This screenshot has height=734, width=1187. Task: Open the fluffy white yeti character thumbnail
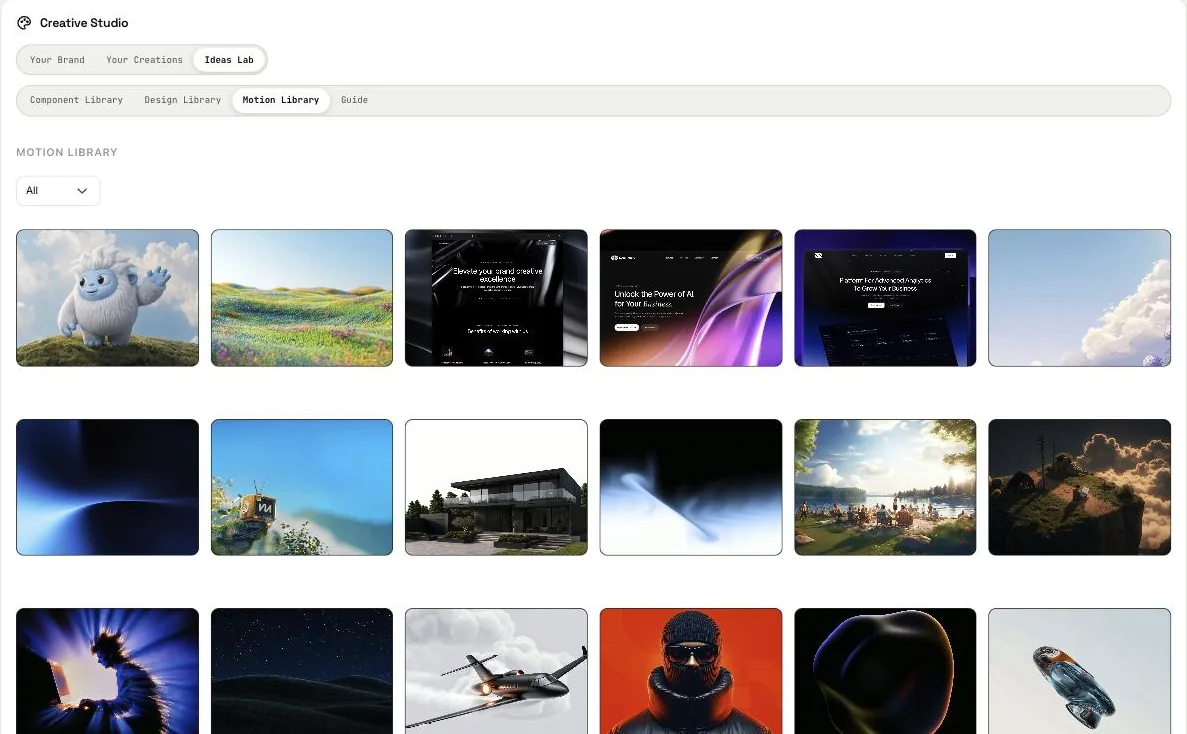[x=107, y=298]
